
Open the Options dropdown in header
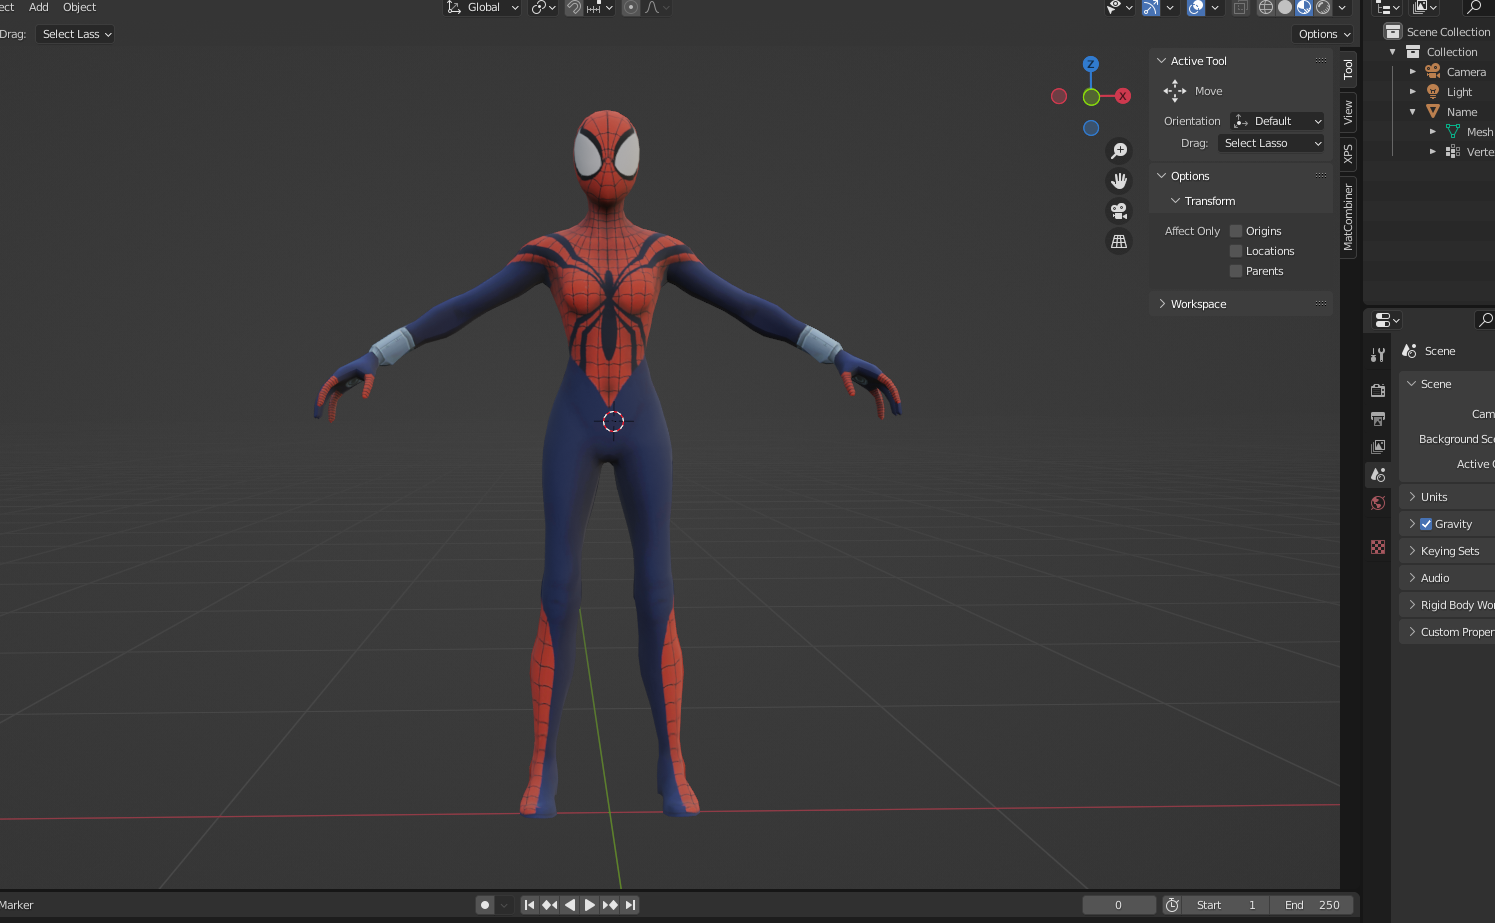click(1324, 34)
